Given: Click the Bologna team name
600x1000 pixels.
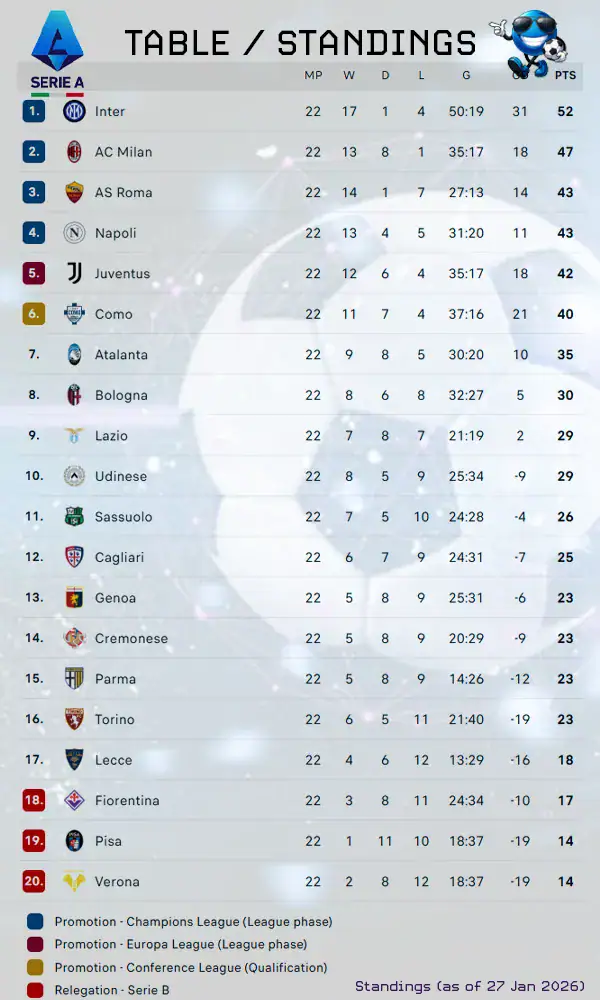Looking at the screenshot, I should (121, 395).
